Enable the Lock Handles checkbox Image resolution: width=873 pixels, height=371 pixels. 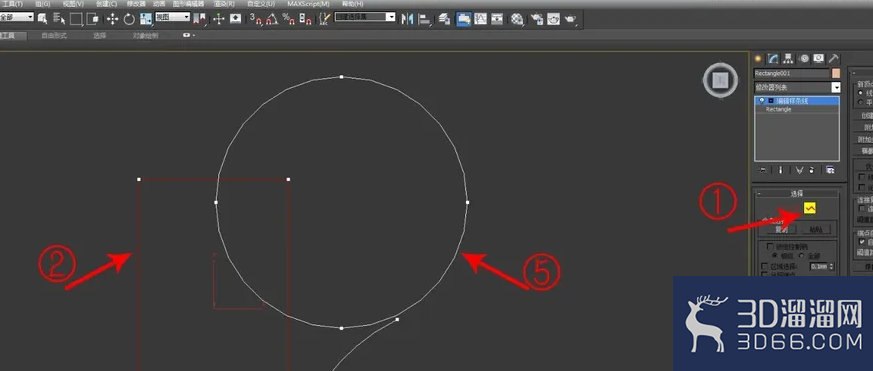(x=771, y=246)
